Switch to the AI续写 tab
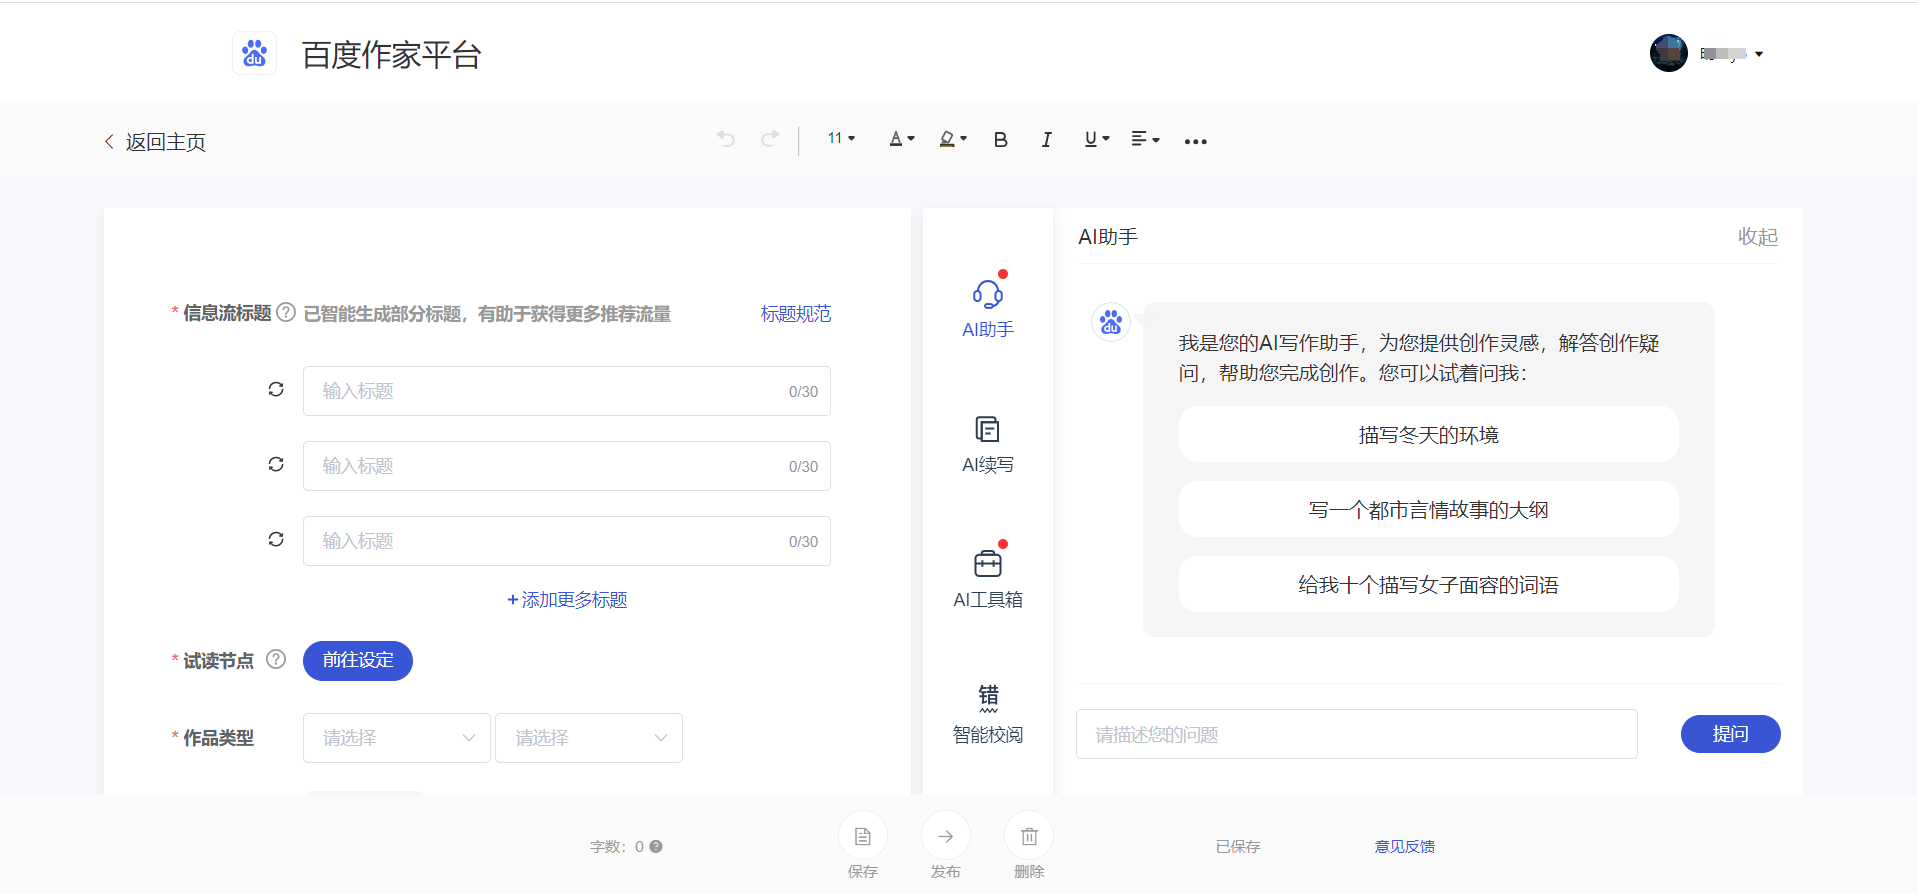The height and width of the screenshot is (894, 1917). click(x=987, y=445)
